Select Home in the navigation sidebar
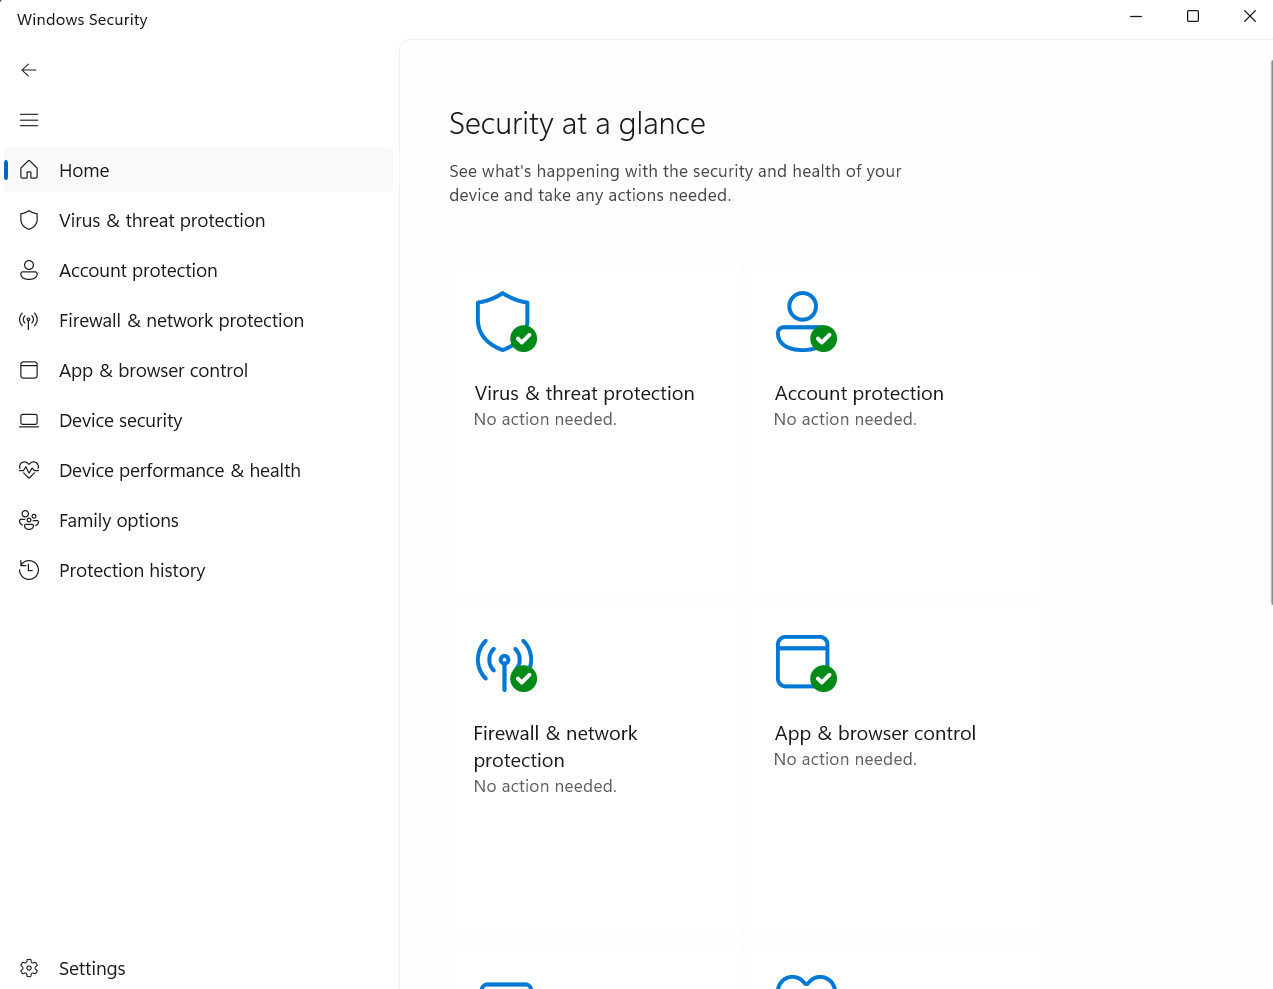 84,170
